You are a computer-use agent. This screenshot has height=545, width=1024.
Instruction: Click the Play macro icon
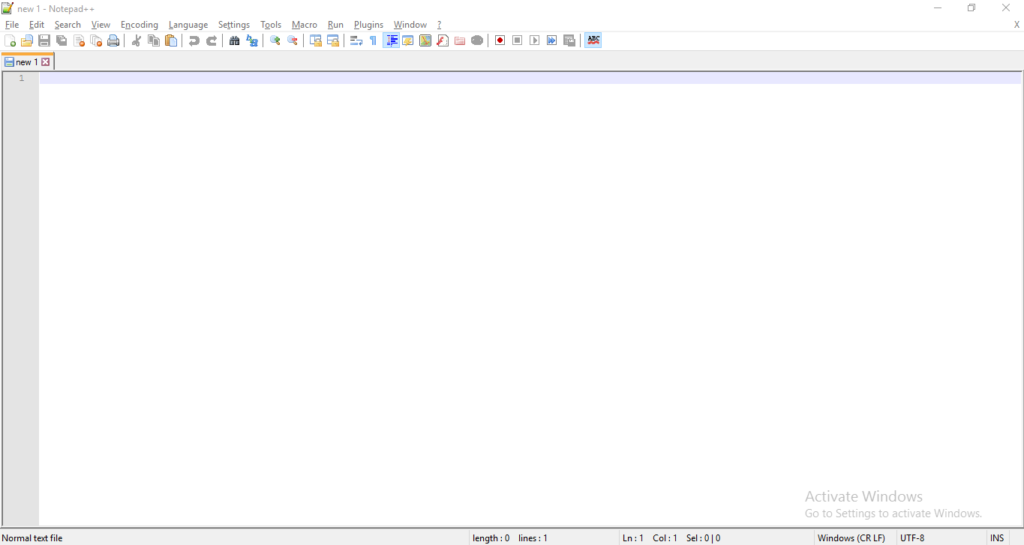click(534, 41)
